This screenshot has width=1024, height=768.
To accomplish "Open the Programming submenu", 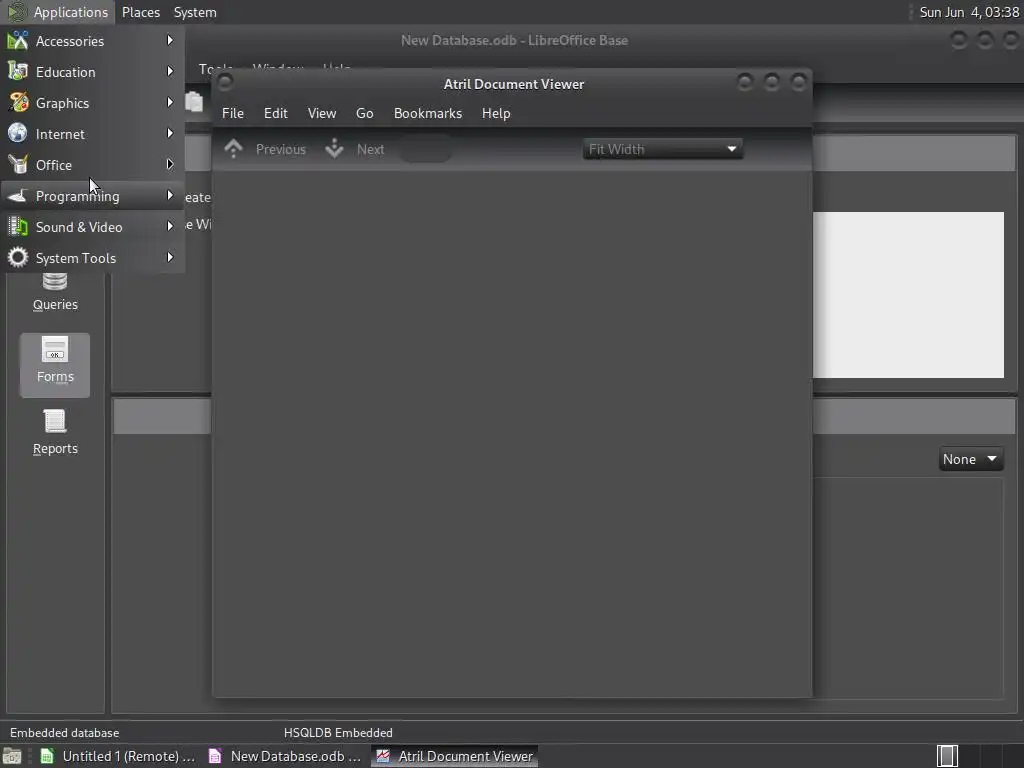I will click(92, 196).
